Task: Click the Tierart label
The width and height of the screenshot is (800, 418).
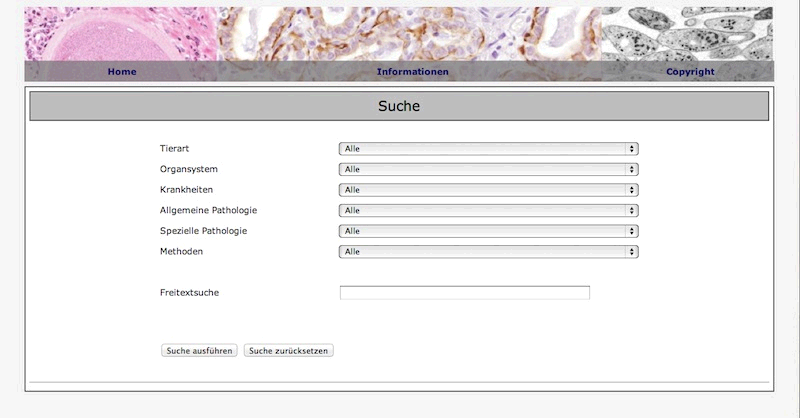Action: (174, 149)
